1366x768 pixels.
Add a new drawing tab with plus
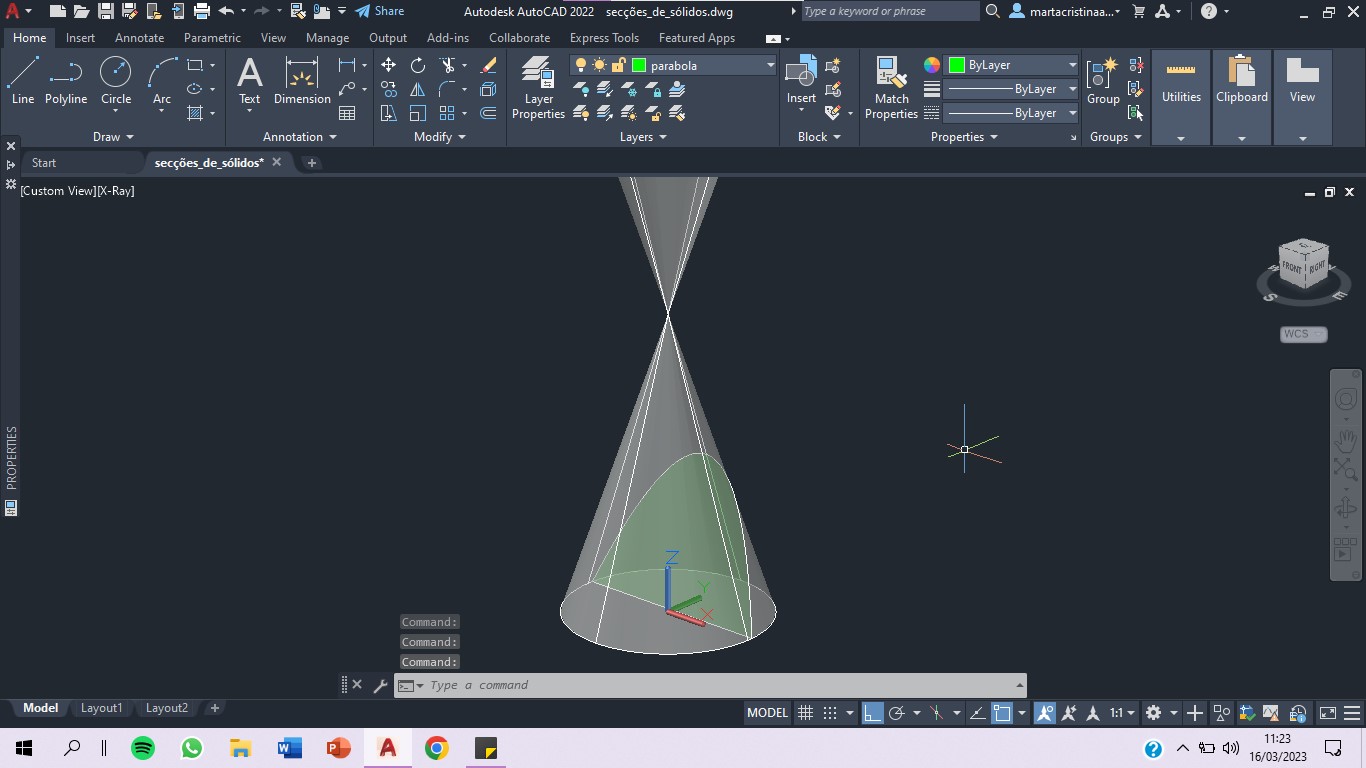[311, 162]
